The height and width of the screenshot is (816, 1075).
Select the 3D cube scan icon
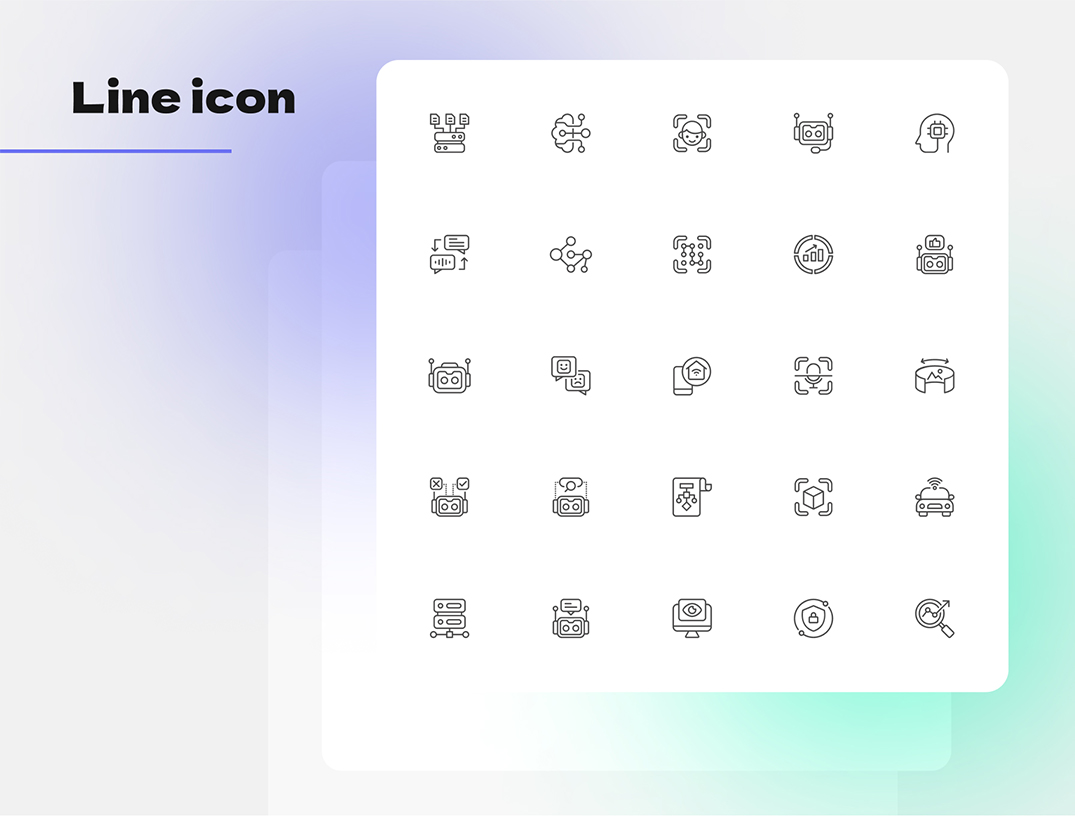813,496
